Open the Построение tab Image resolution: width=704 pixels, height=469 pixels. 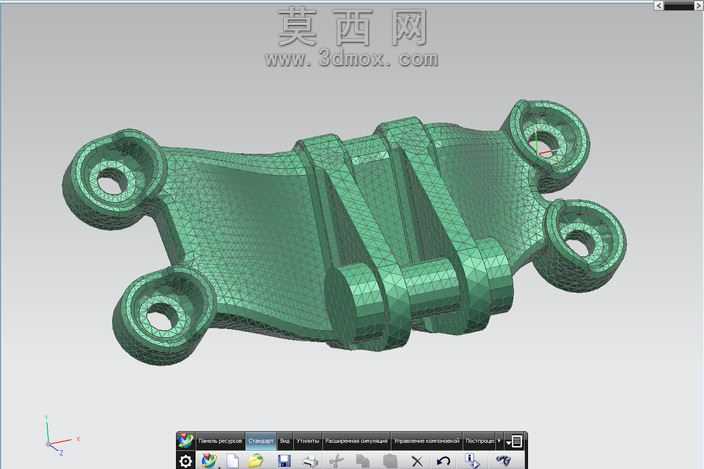pyautogui.click(x=479, y=441)
